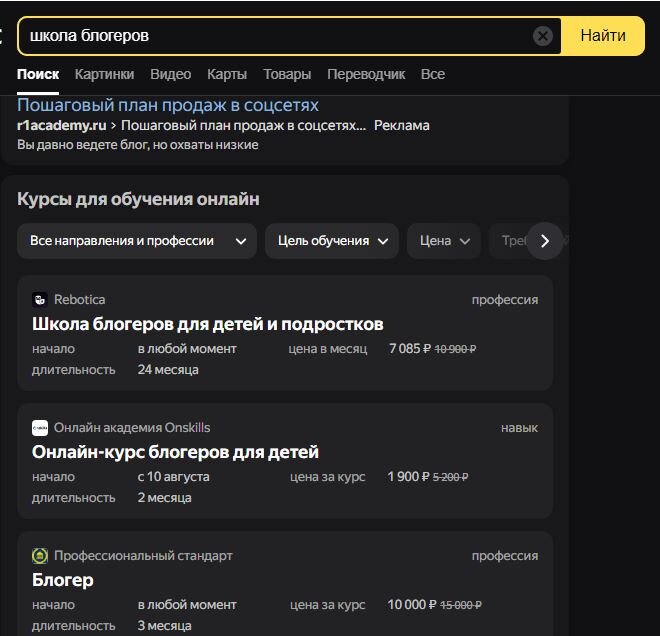Clear the search field with X icon
Screen dimensions: 660x636
click(x=543, y=36)
